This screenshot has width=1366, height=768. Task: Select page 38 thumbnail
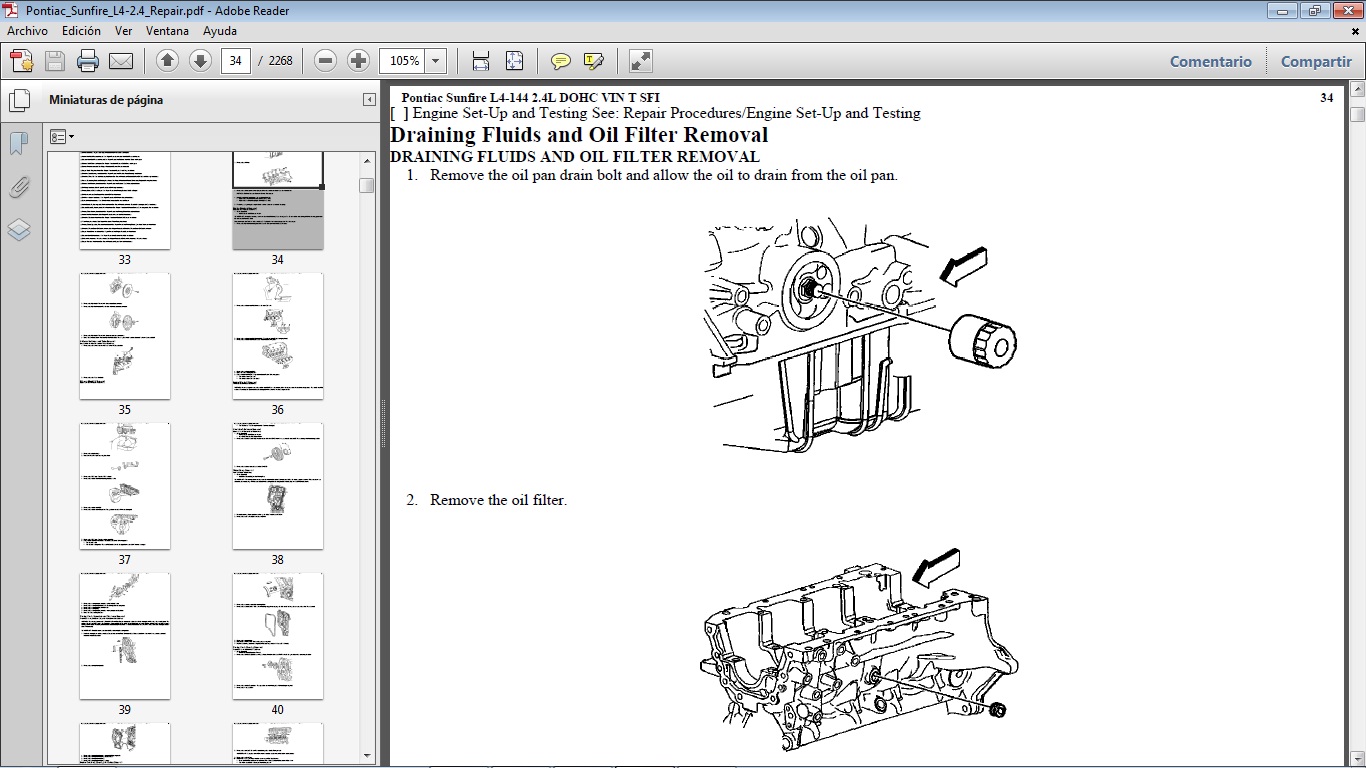278,486
